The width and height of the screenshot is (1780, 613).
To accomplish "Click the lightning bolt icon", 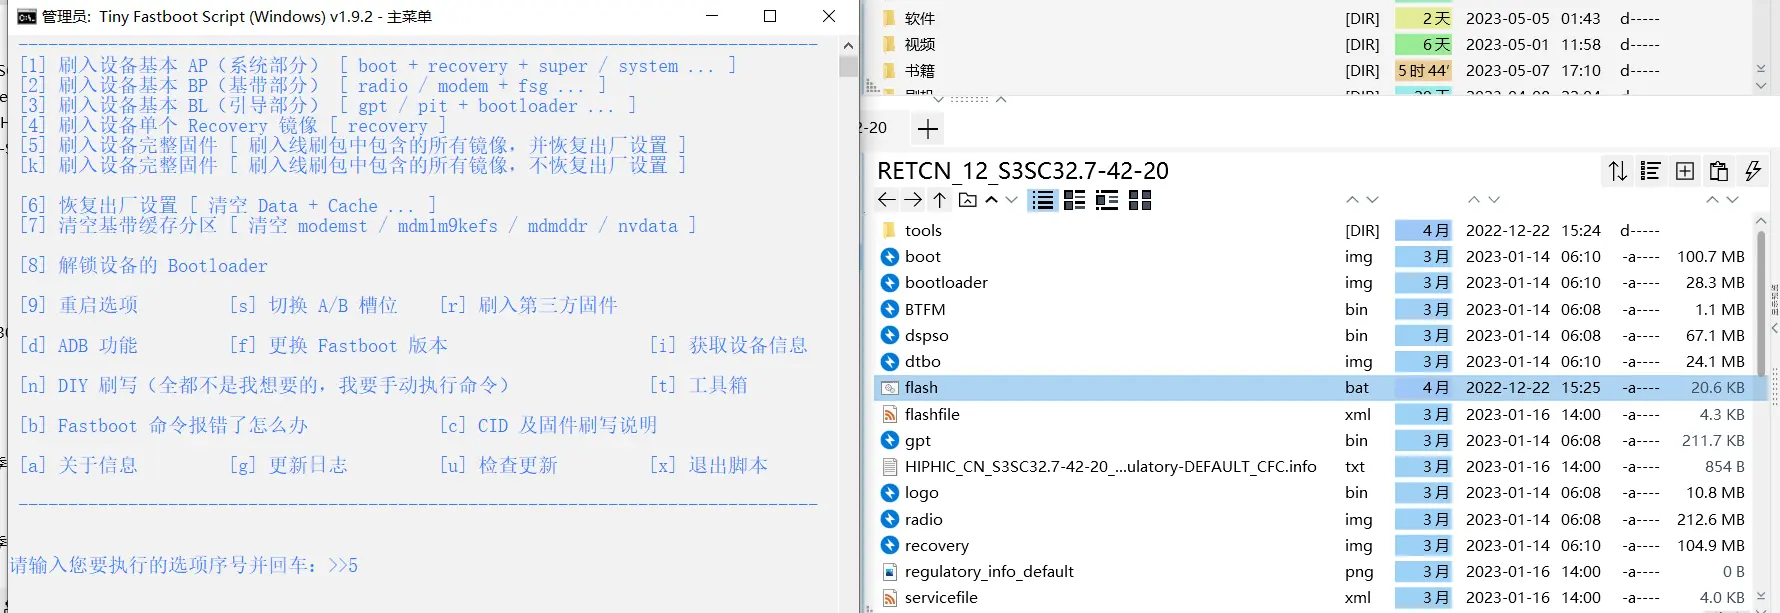I will (1753, 171).
